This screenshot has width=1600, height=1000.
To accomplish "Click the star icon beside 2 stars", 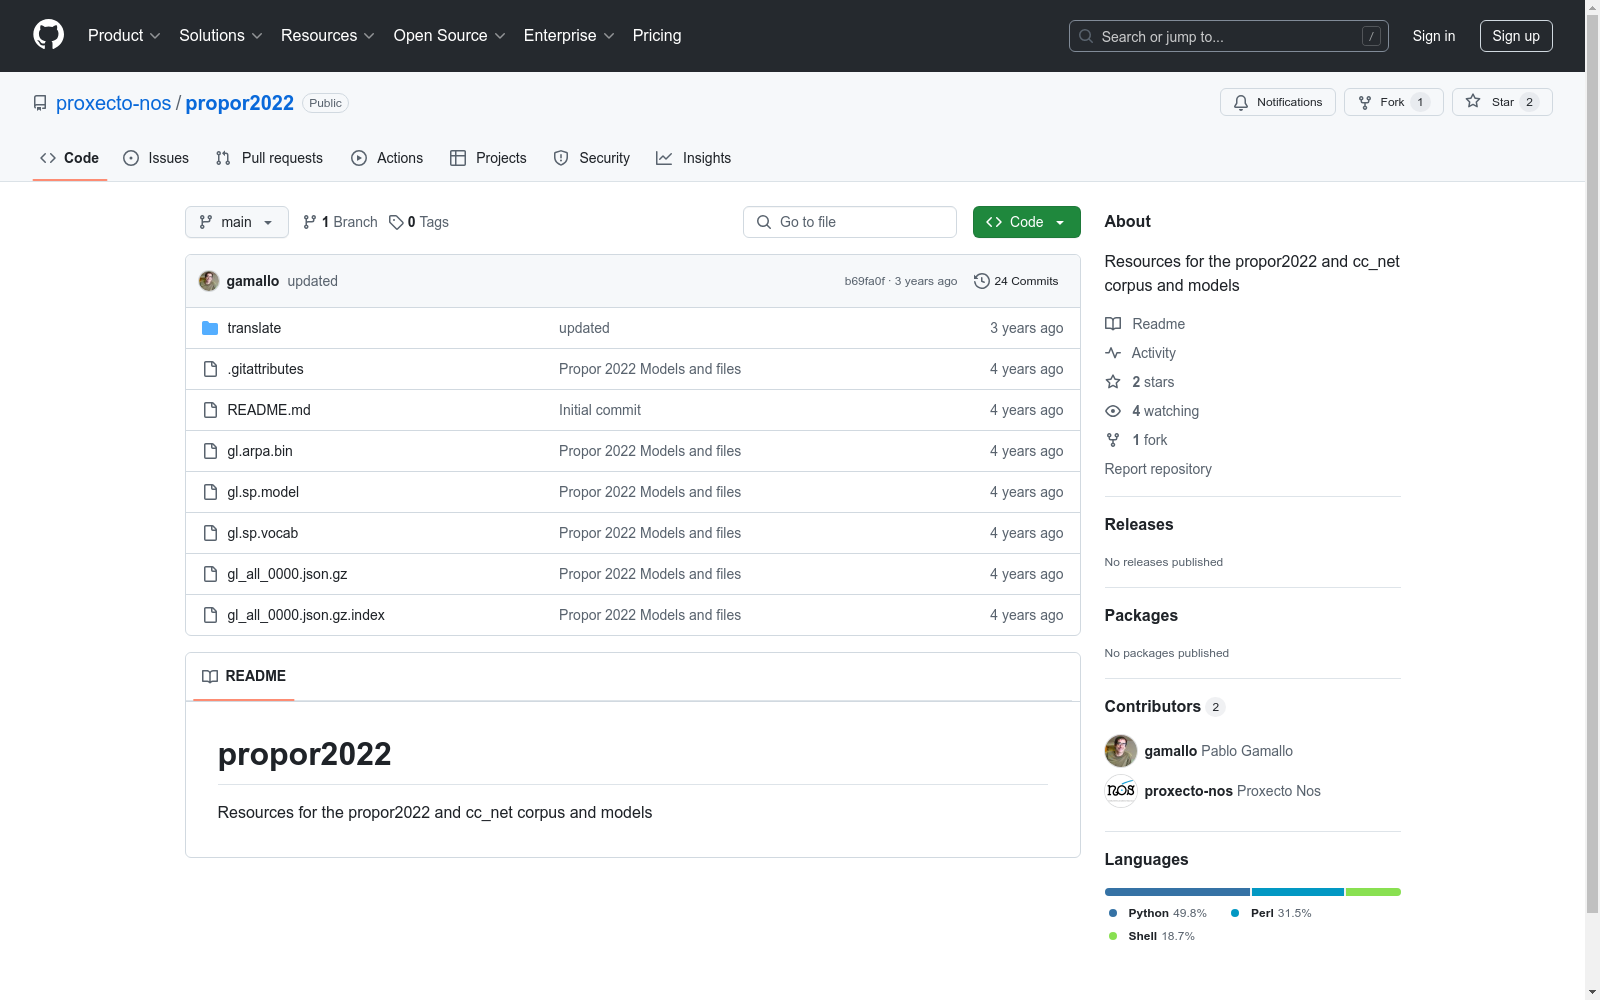I will 1113,382.
